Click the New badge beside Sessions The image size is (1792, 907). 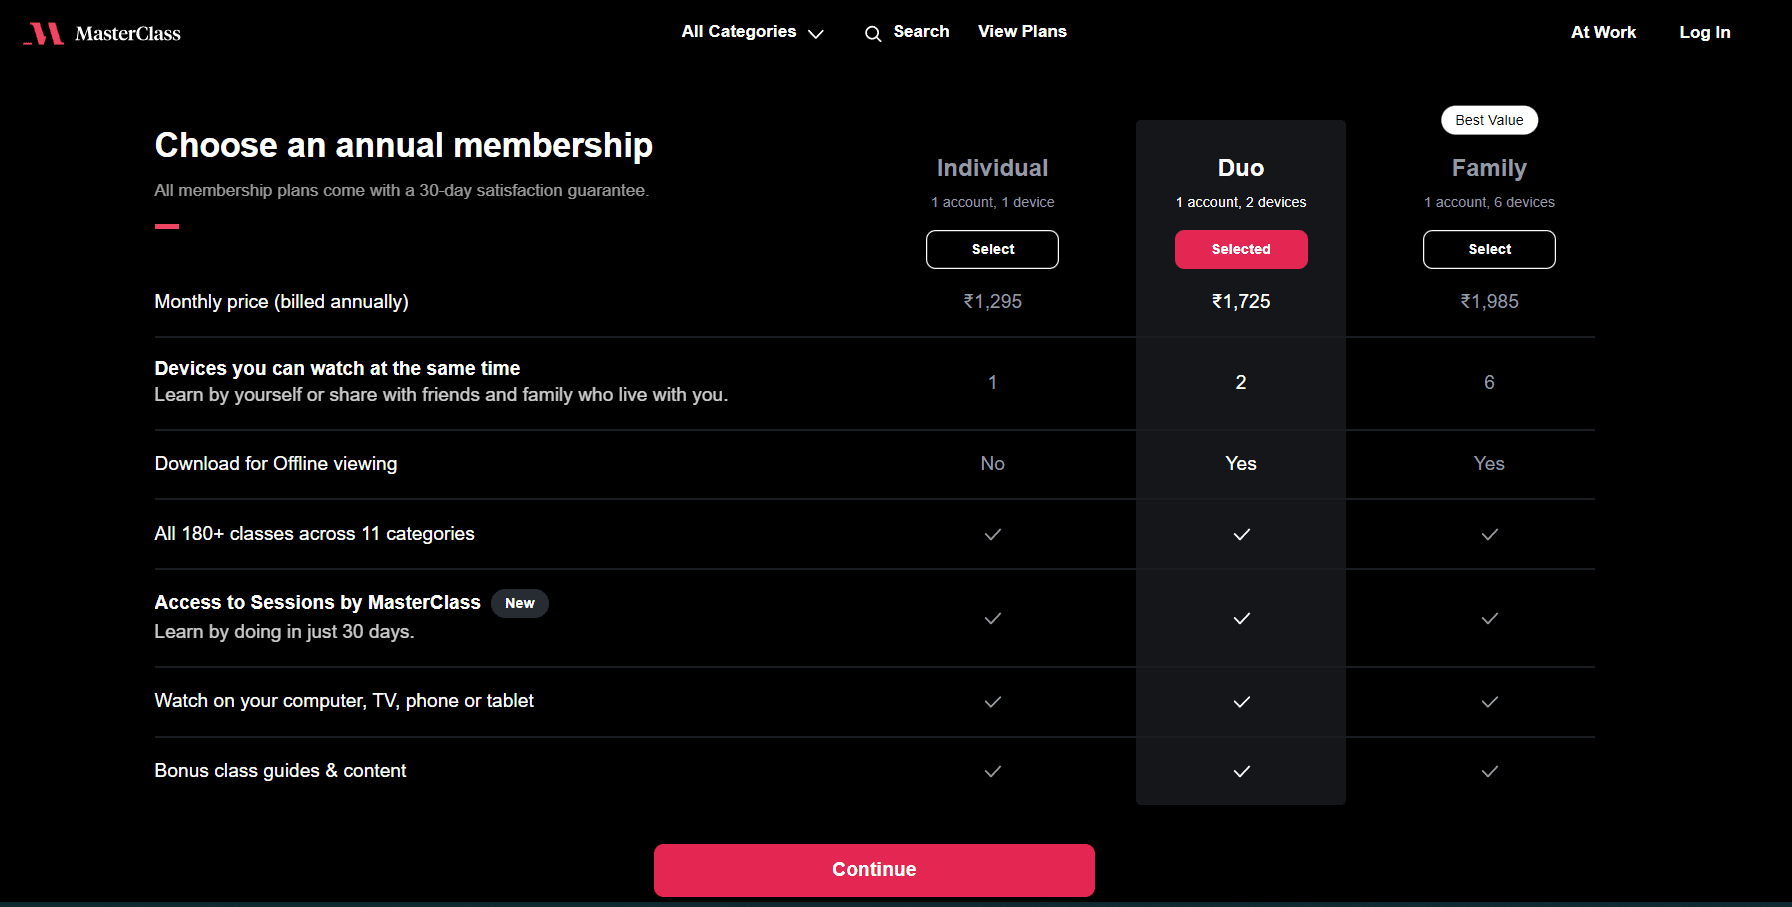519,603
